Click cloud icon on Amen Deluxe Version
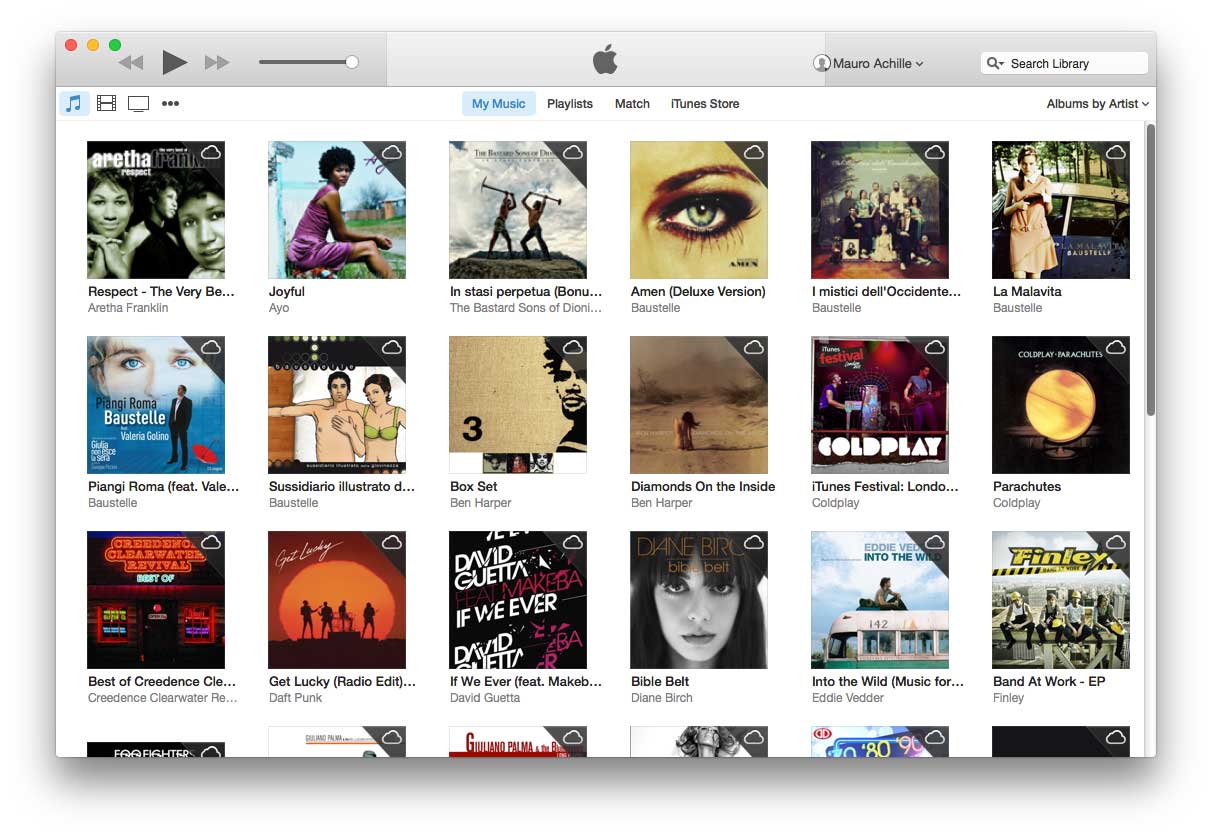The height and width of the screenshot is (837, 1212). [x=754, y=153]
